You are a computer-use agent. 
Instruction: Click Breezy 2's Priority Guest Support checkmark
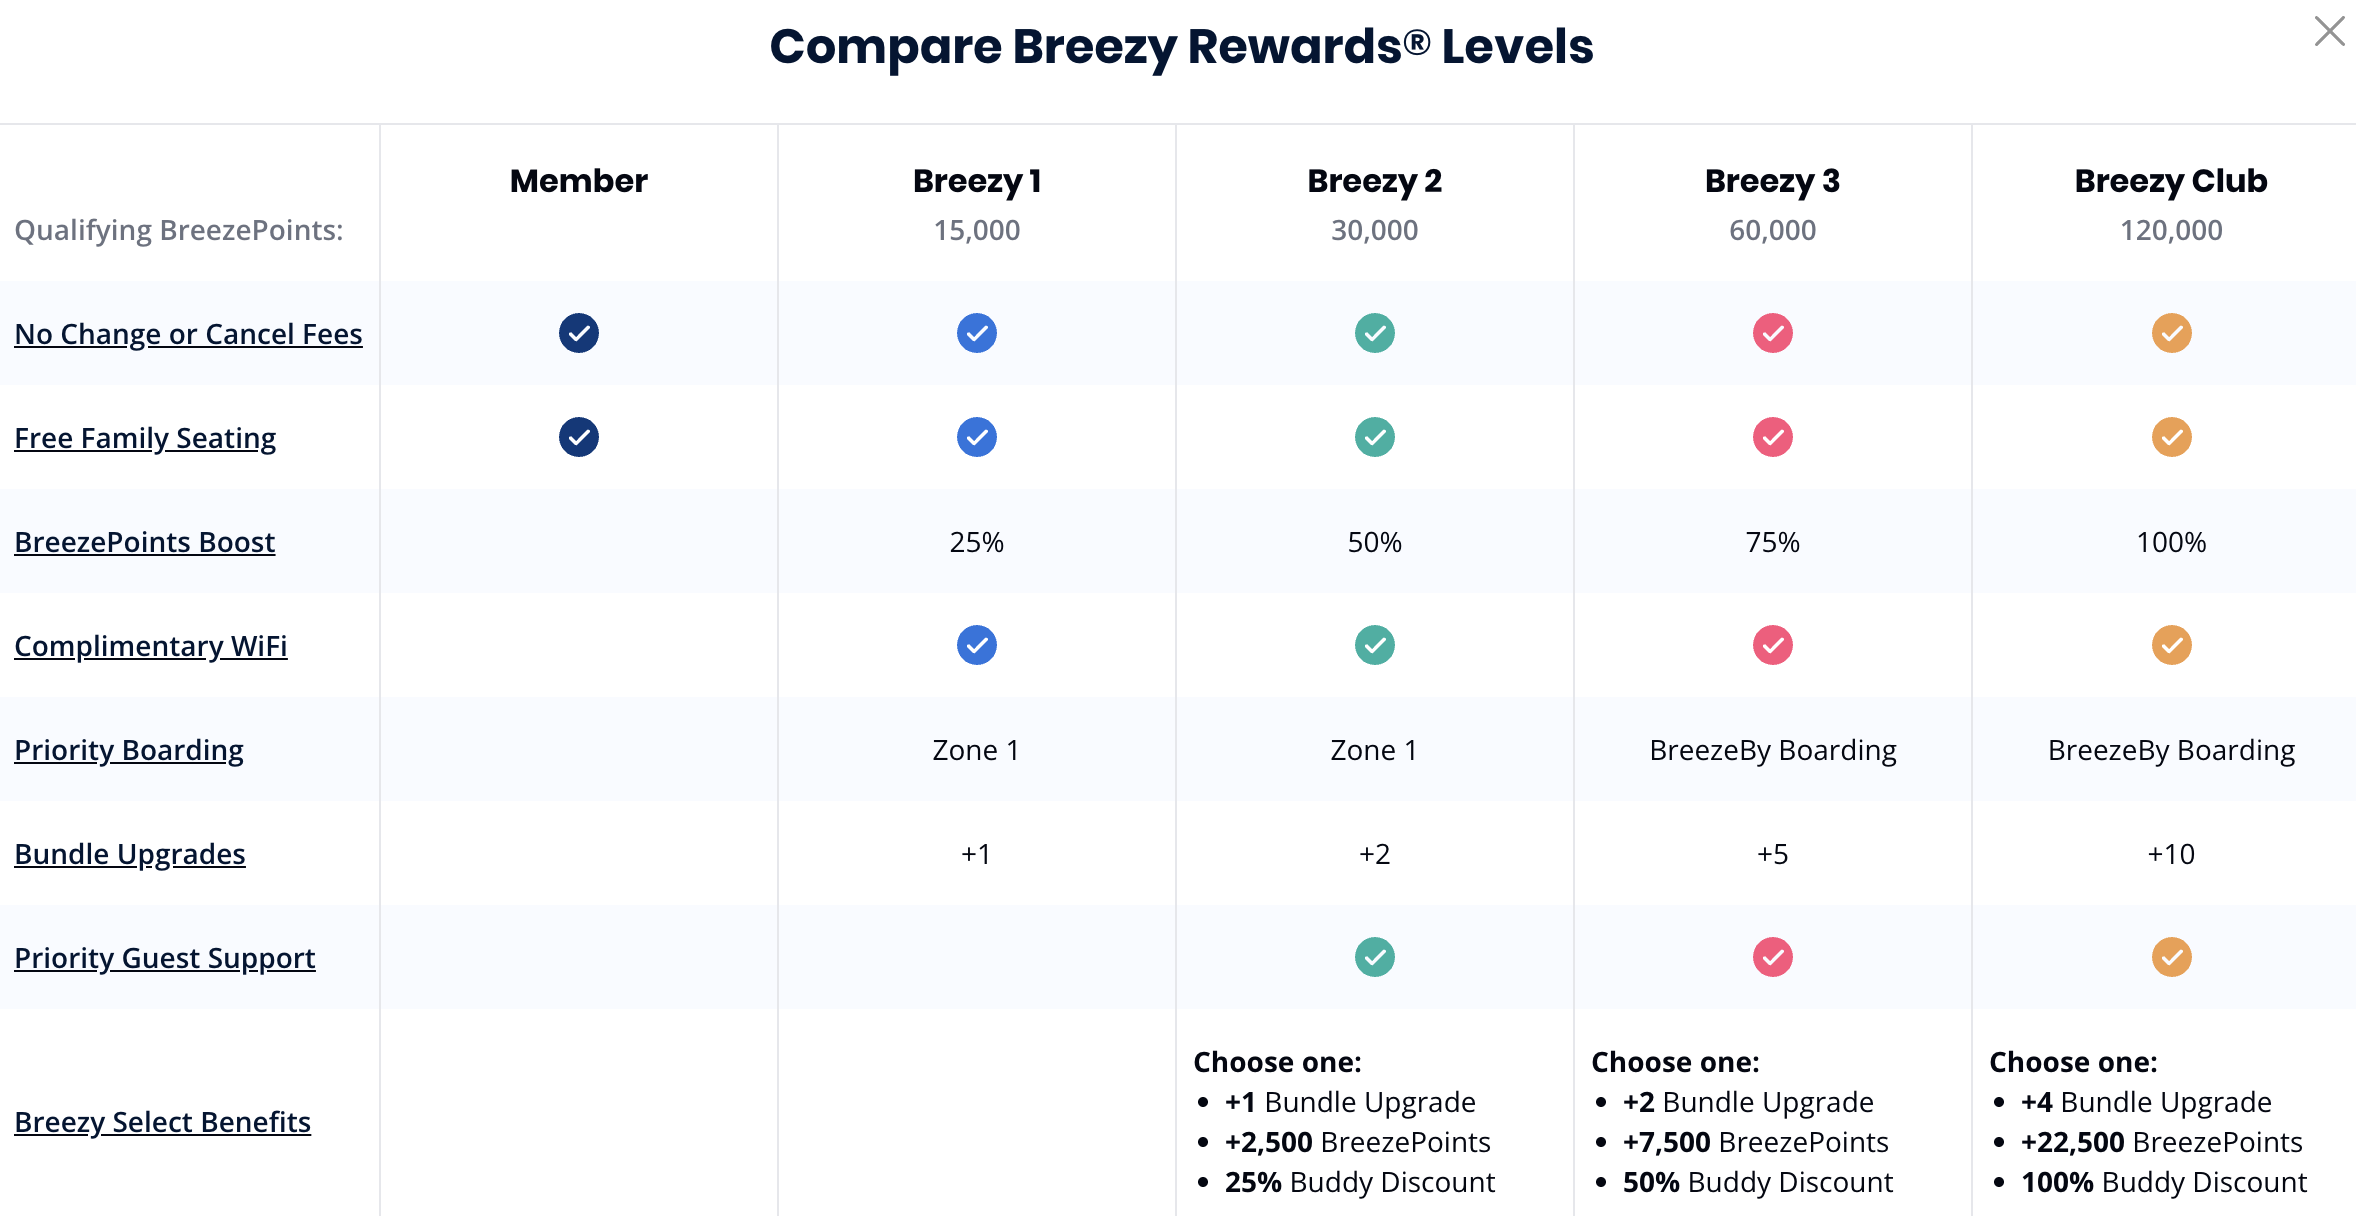click(1375, 957)
